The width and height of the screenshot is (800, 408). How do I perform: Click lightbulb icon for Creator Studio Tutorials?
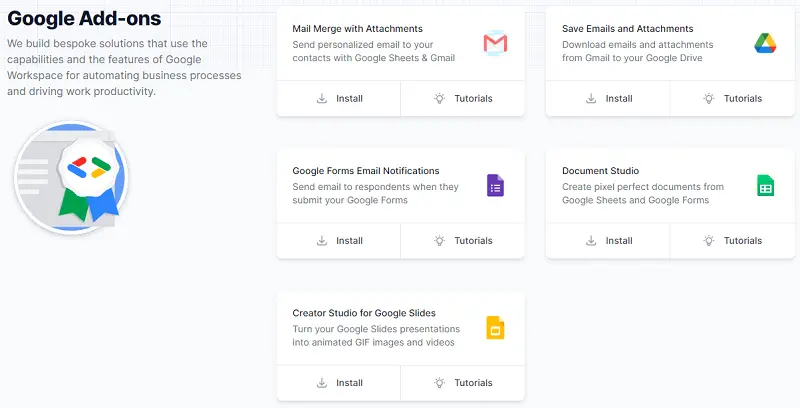439,382
